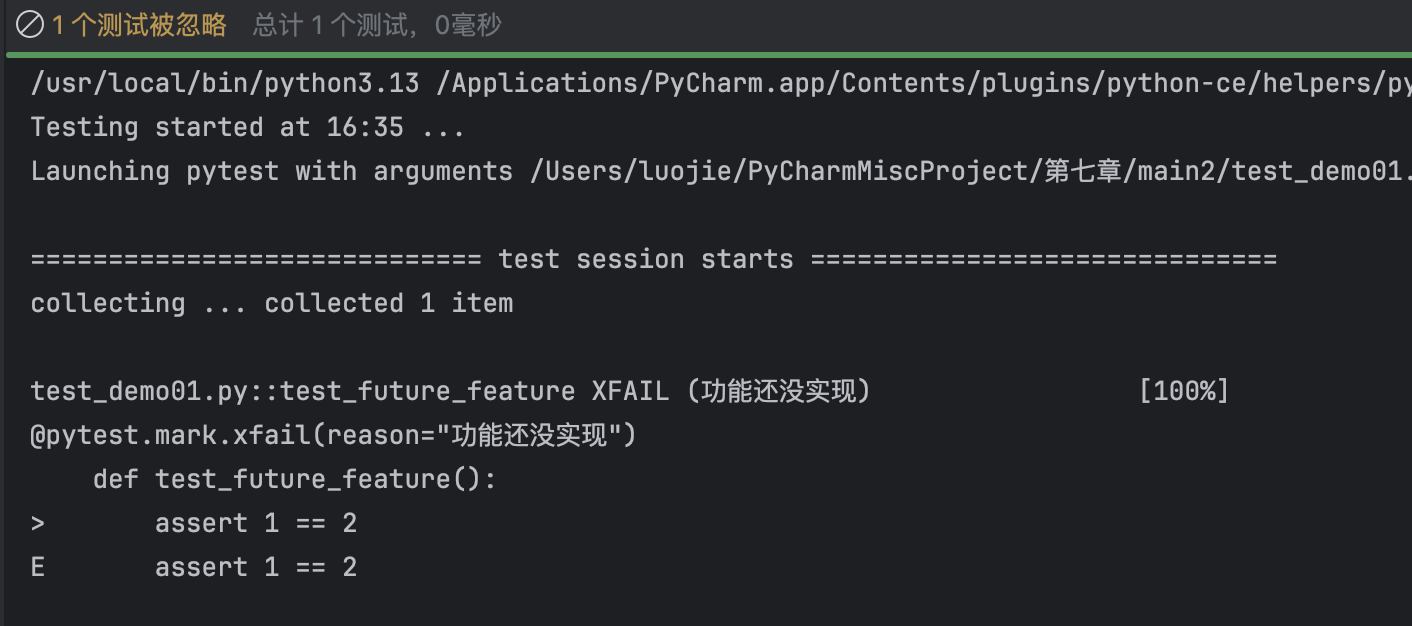Click the @pytest.mark.xfail decorator line
Image resolution: width=1412 pixels, height=626 pixels.
333,435
